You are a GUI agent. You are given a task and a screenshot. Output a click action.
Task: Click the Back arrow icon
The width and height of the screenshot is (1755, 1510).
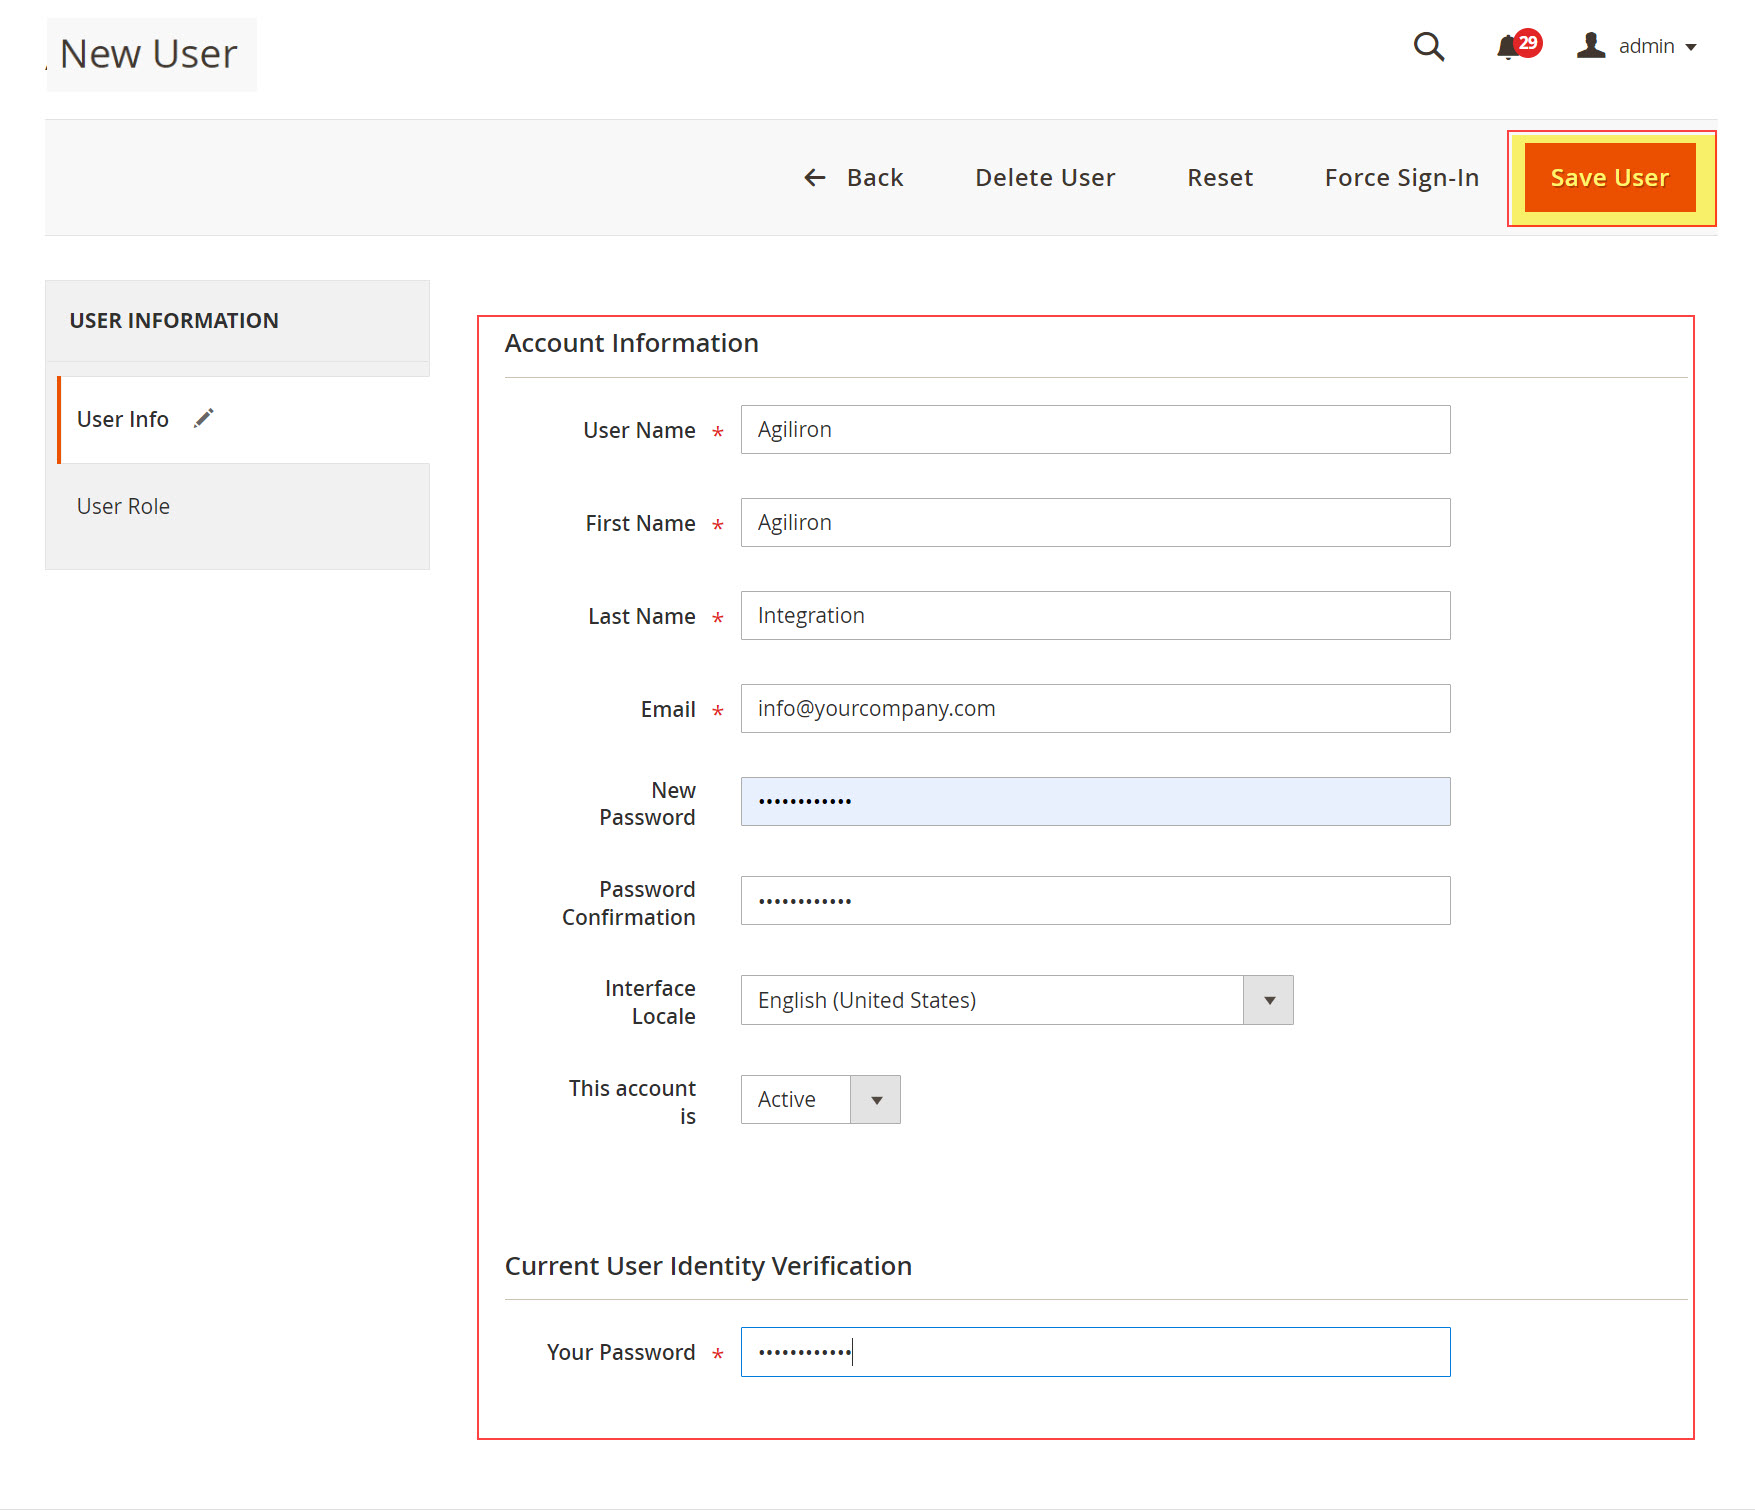click(x=815, y=177)
